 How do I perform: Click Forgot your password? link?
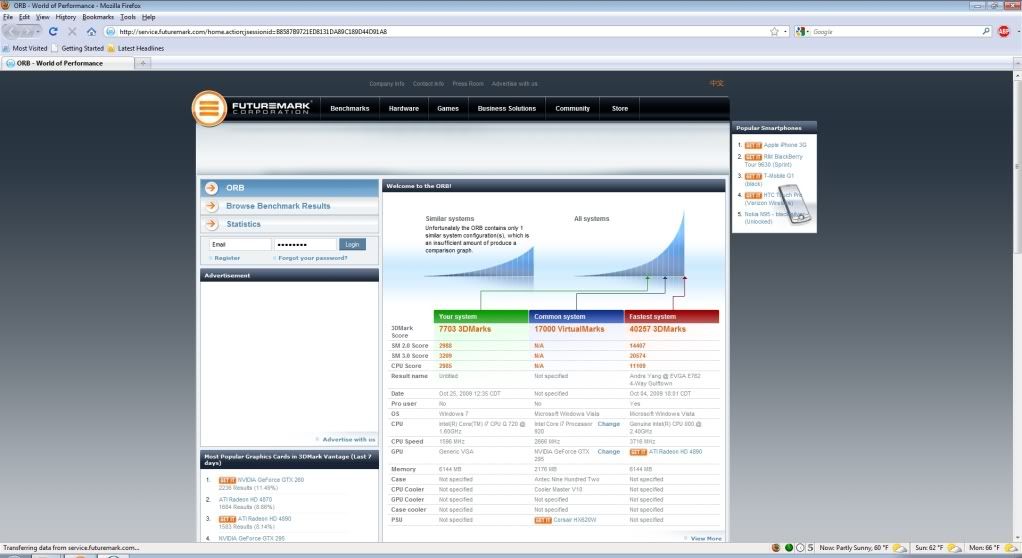click(x=313, y=258)
